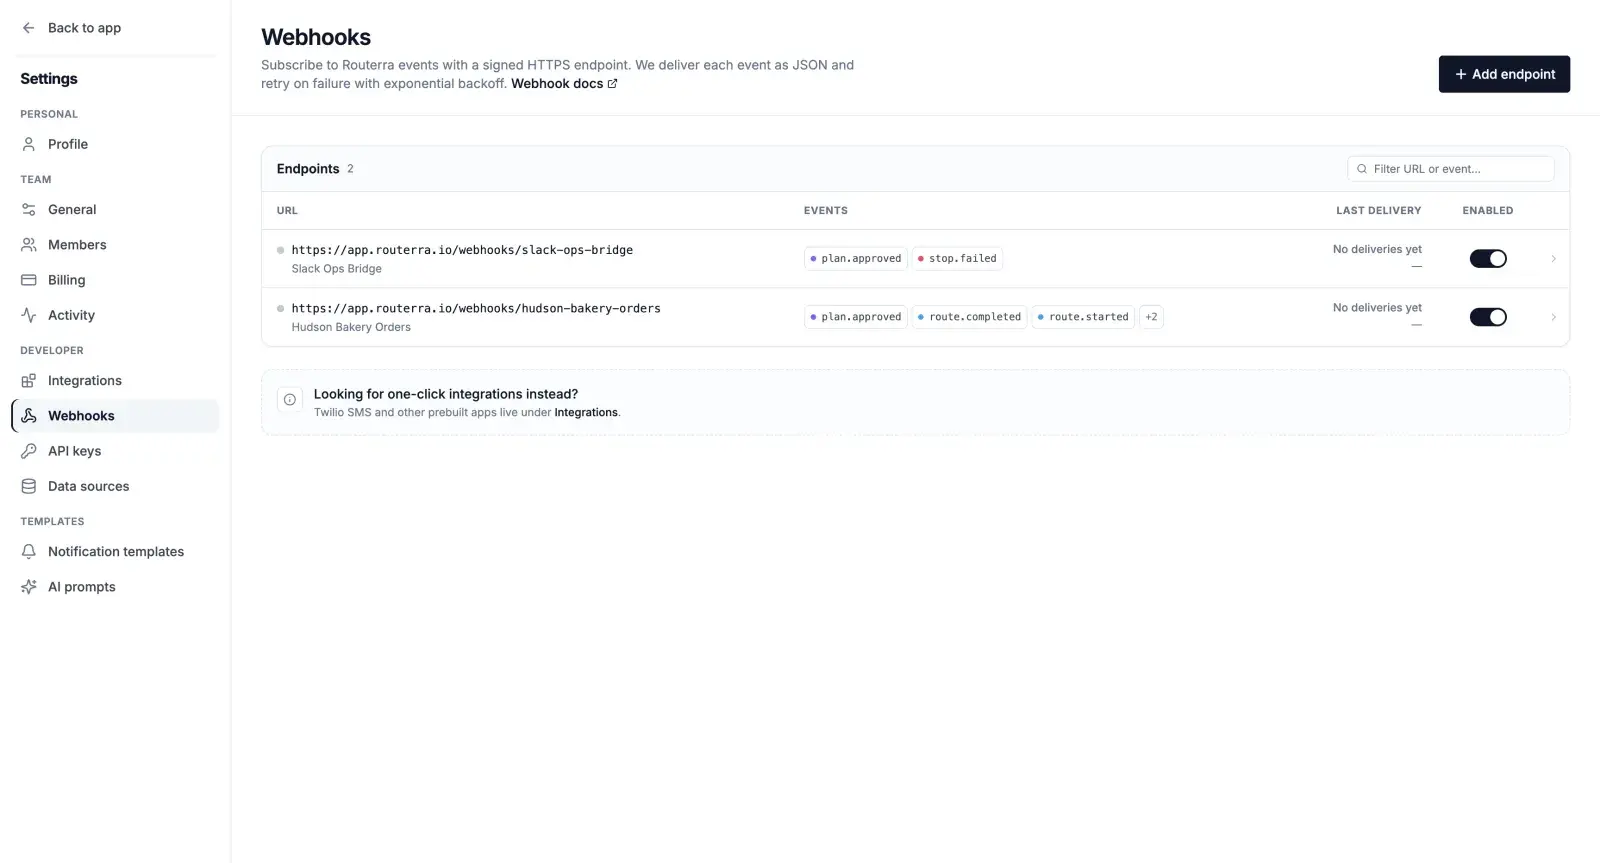
Task: Open AI prompts templates
Action: click(x=115, y=587)
